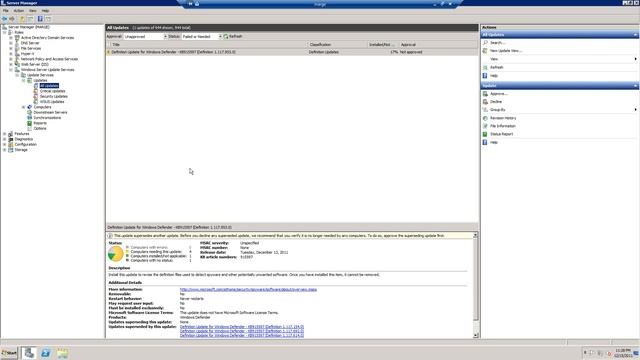640x360 pixels.
Task: Click the taskbar clock
Action: tap(623, 353)
